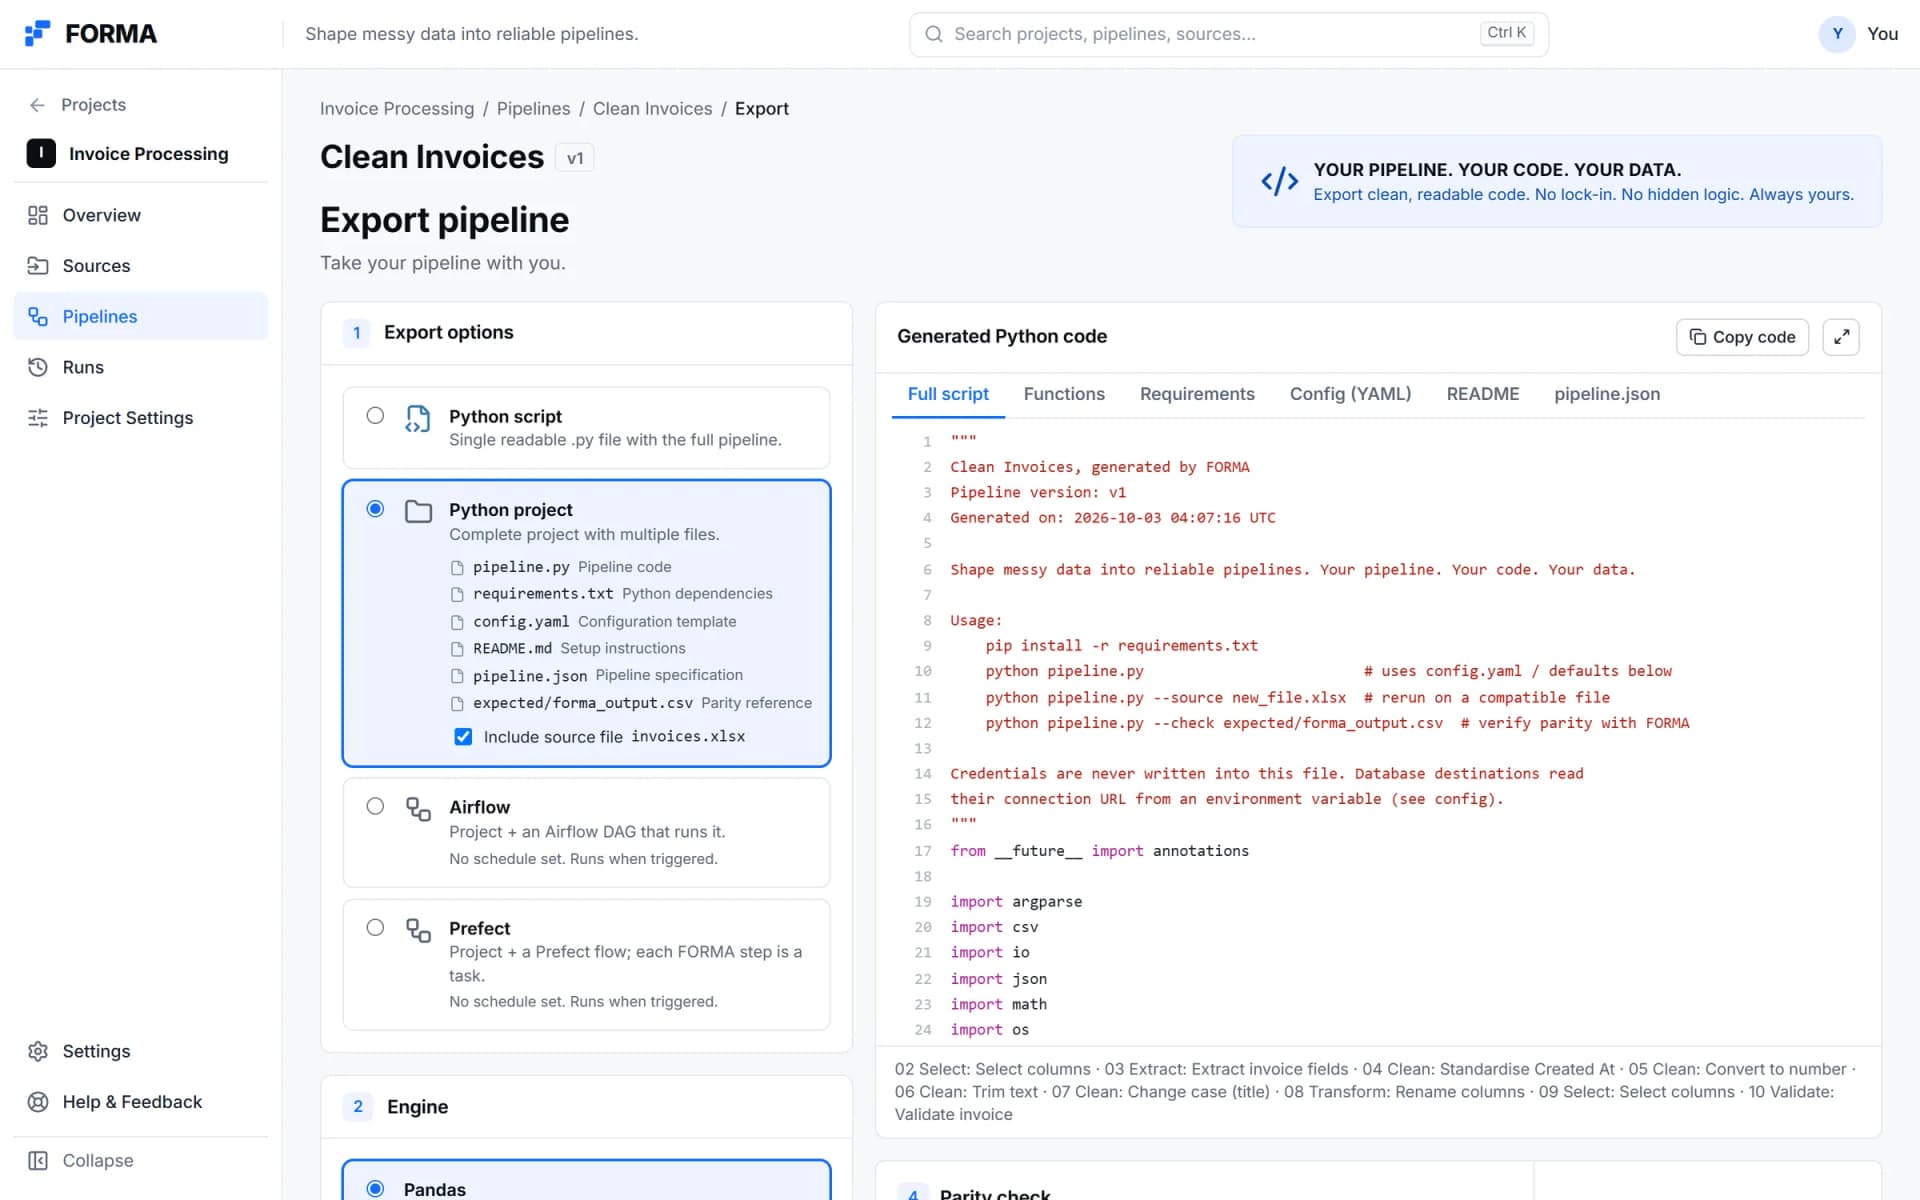Click the pipeline.py file entry

561,567
